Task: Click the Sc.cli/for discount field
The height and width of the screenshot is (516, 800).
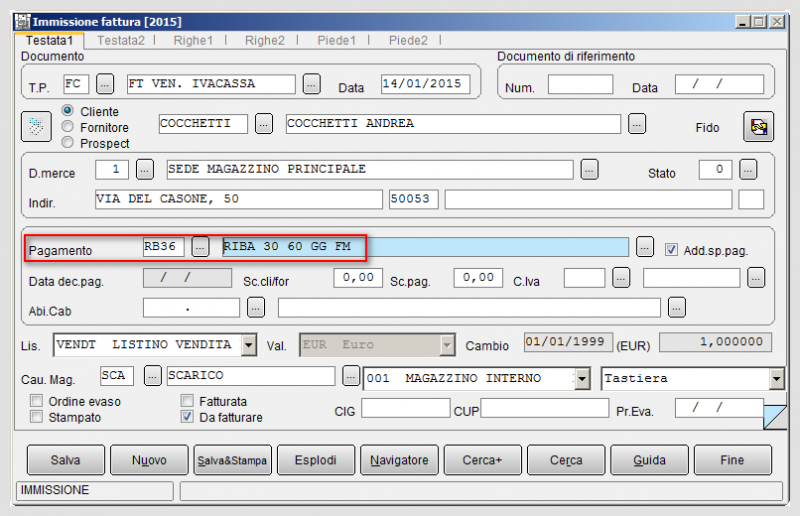Action: (x=358, y=278)
